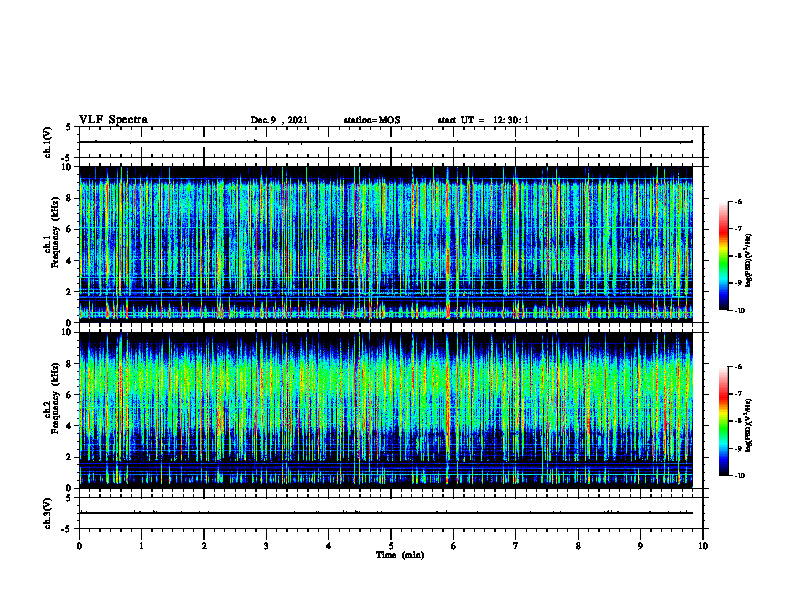Image resolution: width=792 pixels, height=612 pixels.
Task: Click the "VLF Spectra" title text
Action: pos(113,120)
